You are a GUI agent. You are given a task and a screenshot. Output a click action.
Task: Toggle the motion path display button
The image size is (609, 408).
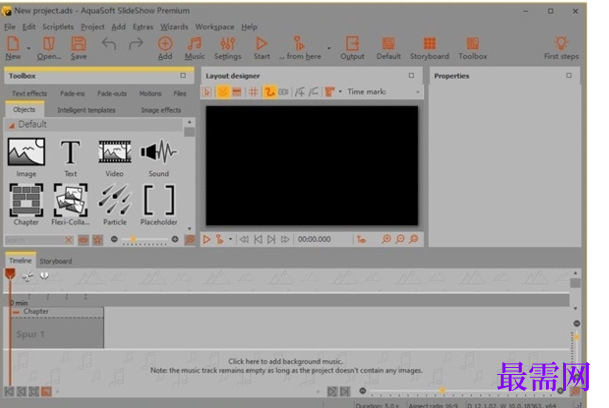[x=269, y=92]
